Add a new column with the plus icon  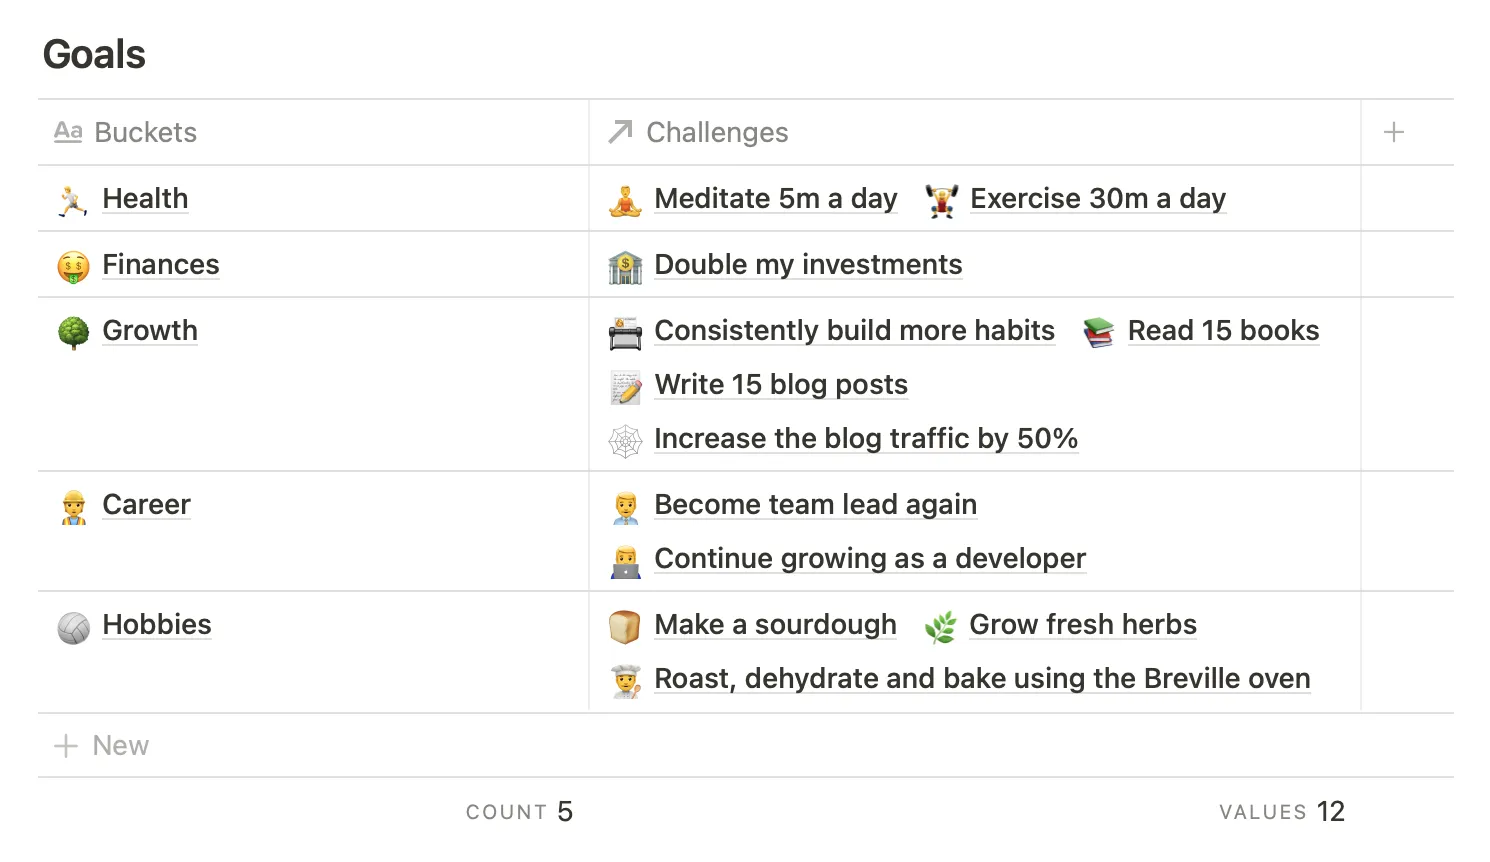point(1394,132)
